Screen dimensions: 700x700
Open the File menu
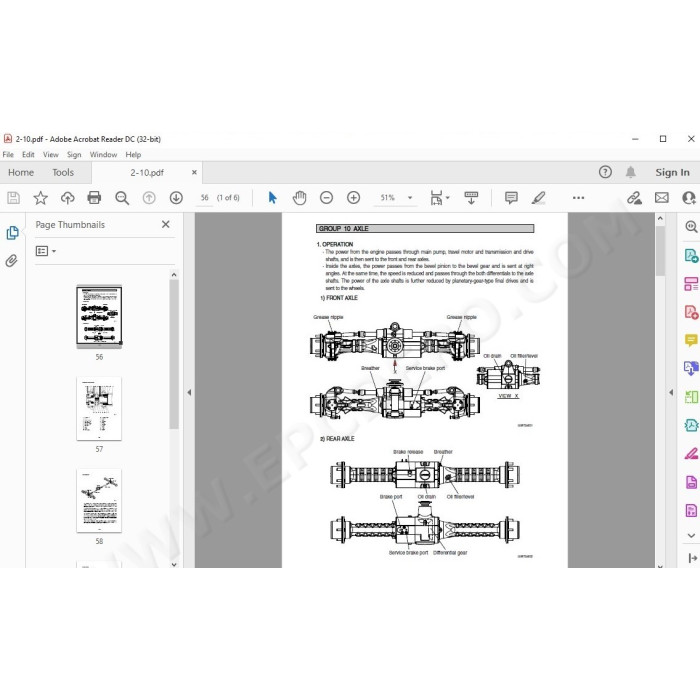tap(8, 154)
